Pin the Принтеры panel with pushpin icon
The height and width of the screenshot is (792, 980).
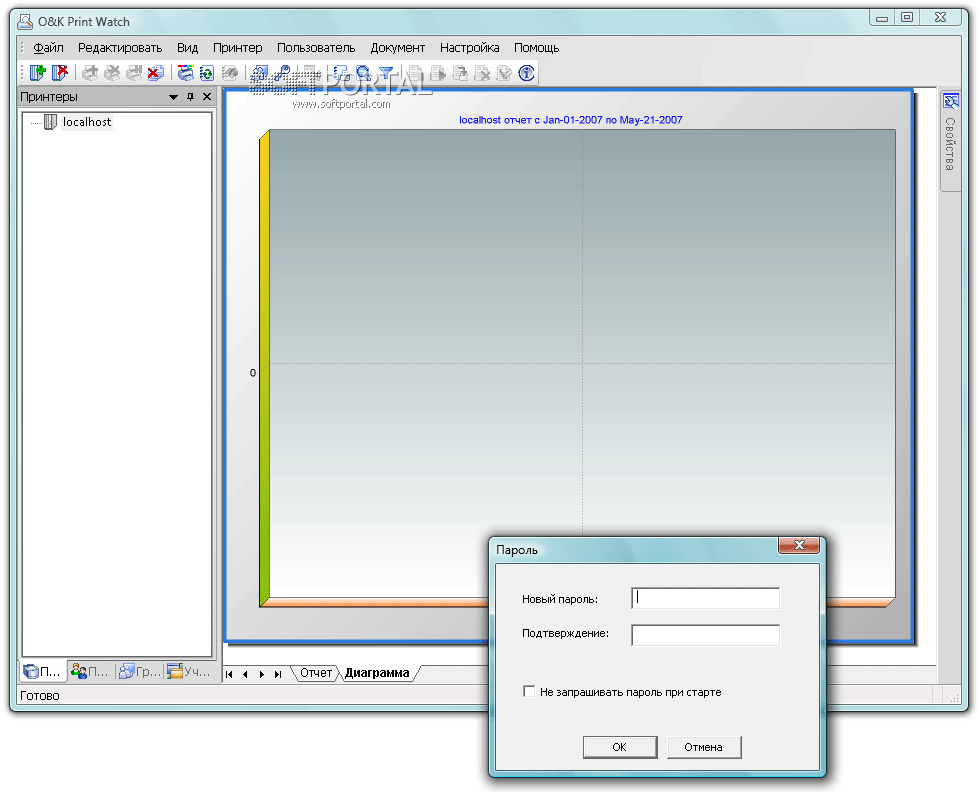click(191, 97)
